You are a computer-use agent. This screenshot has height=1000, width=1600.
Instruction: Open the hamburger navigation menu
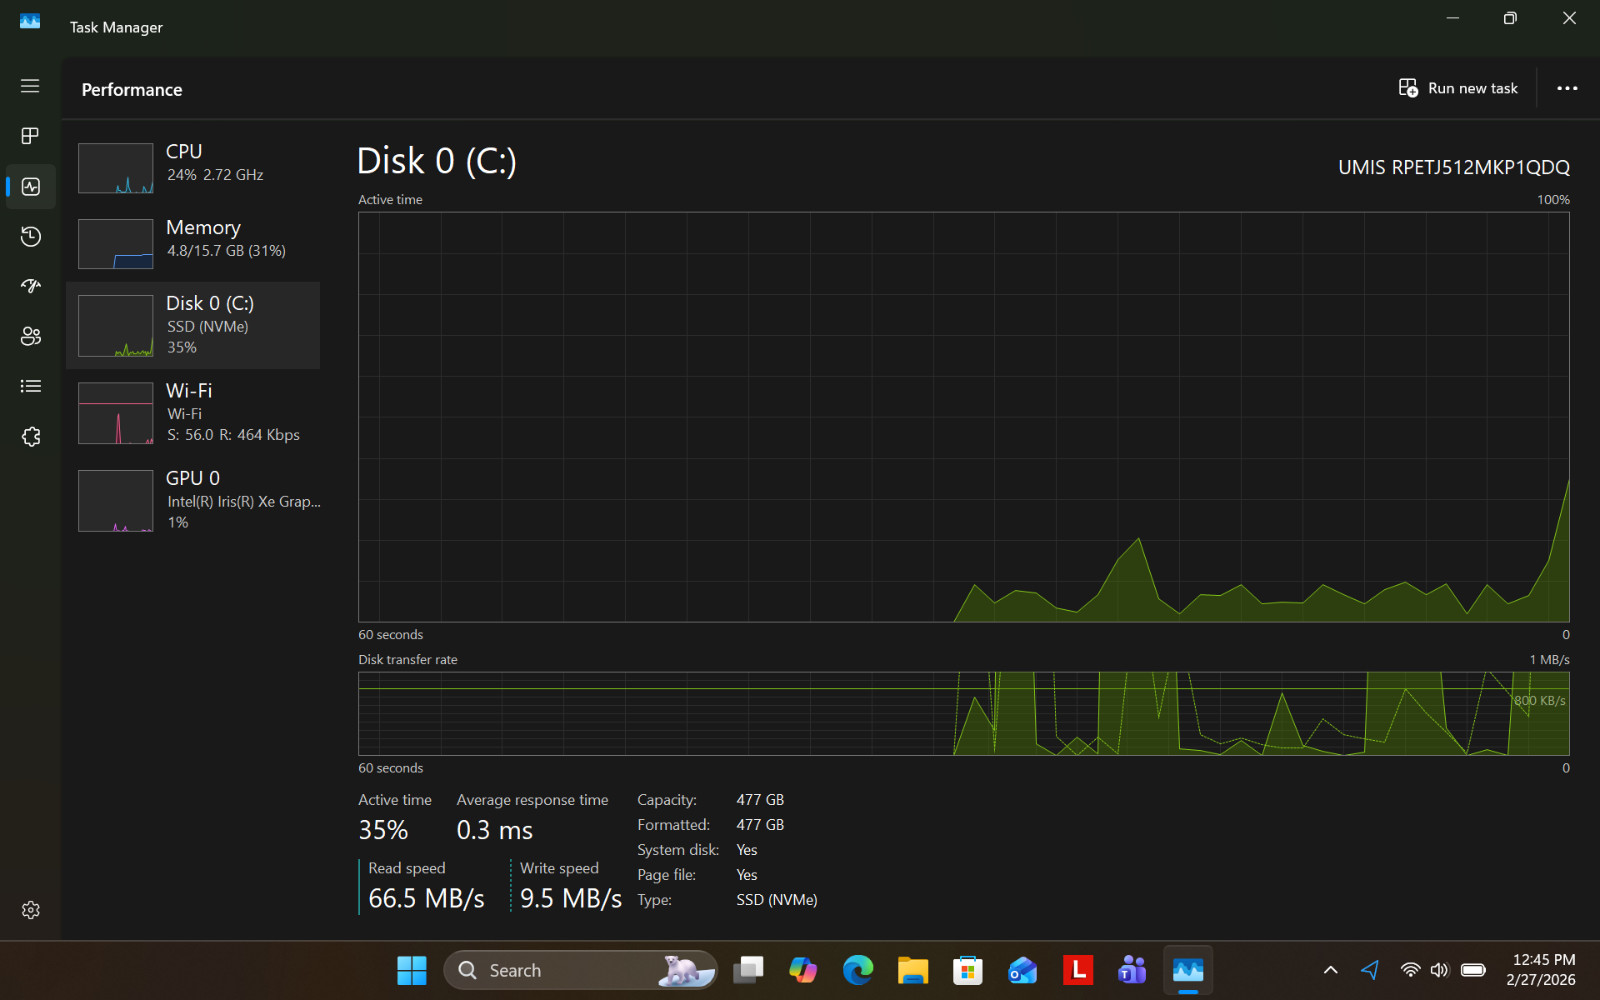pos(30,86)
